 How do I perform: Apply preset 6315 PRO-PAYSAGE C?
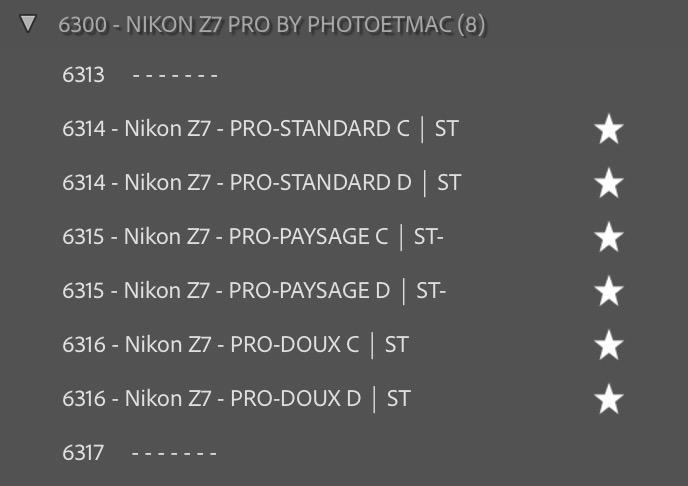tap(252, 237)
